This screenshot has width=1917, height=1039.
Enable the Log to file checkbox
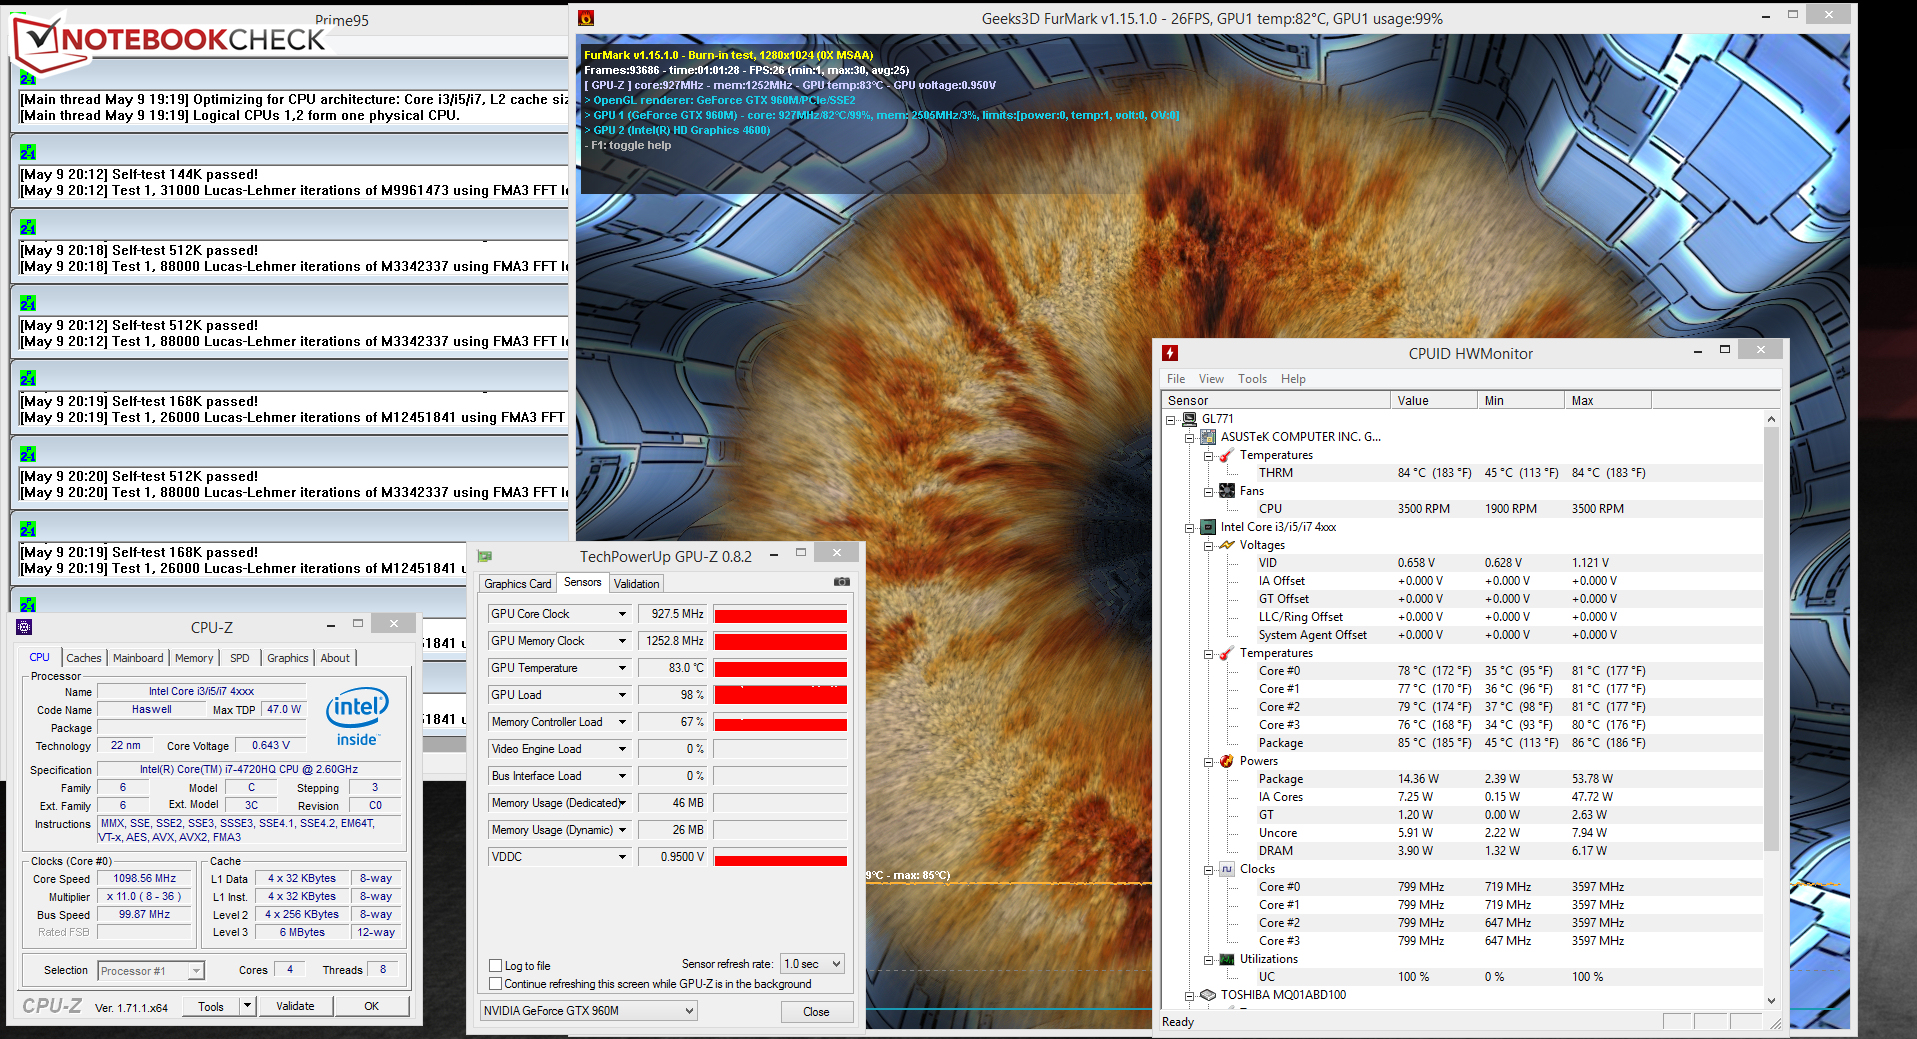[x=495, y=965]
